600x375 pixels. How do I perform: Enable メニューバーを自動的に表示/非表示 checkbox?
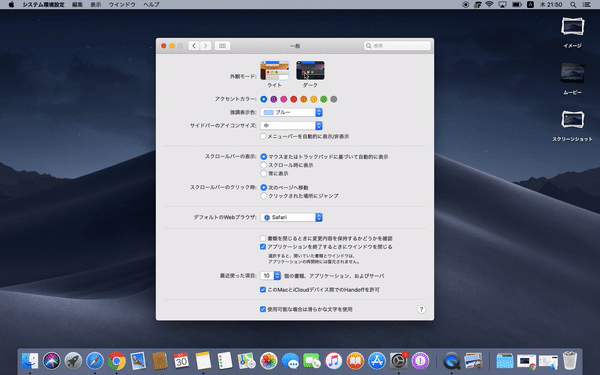tap(263, 136)
